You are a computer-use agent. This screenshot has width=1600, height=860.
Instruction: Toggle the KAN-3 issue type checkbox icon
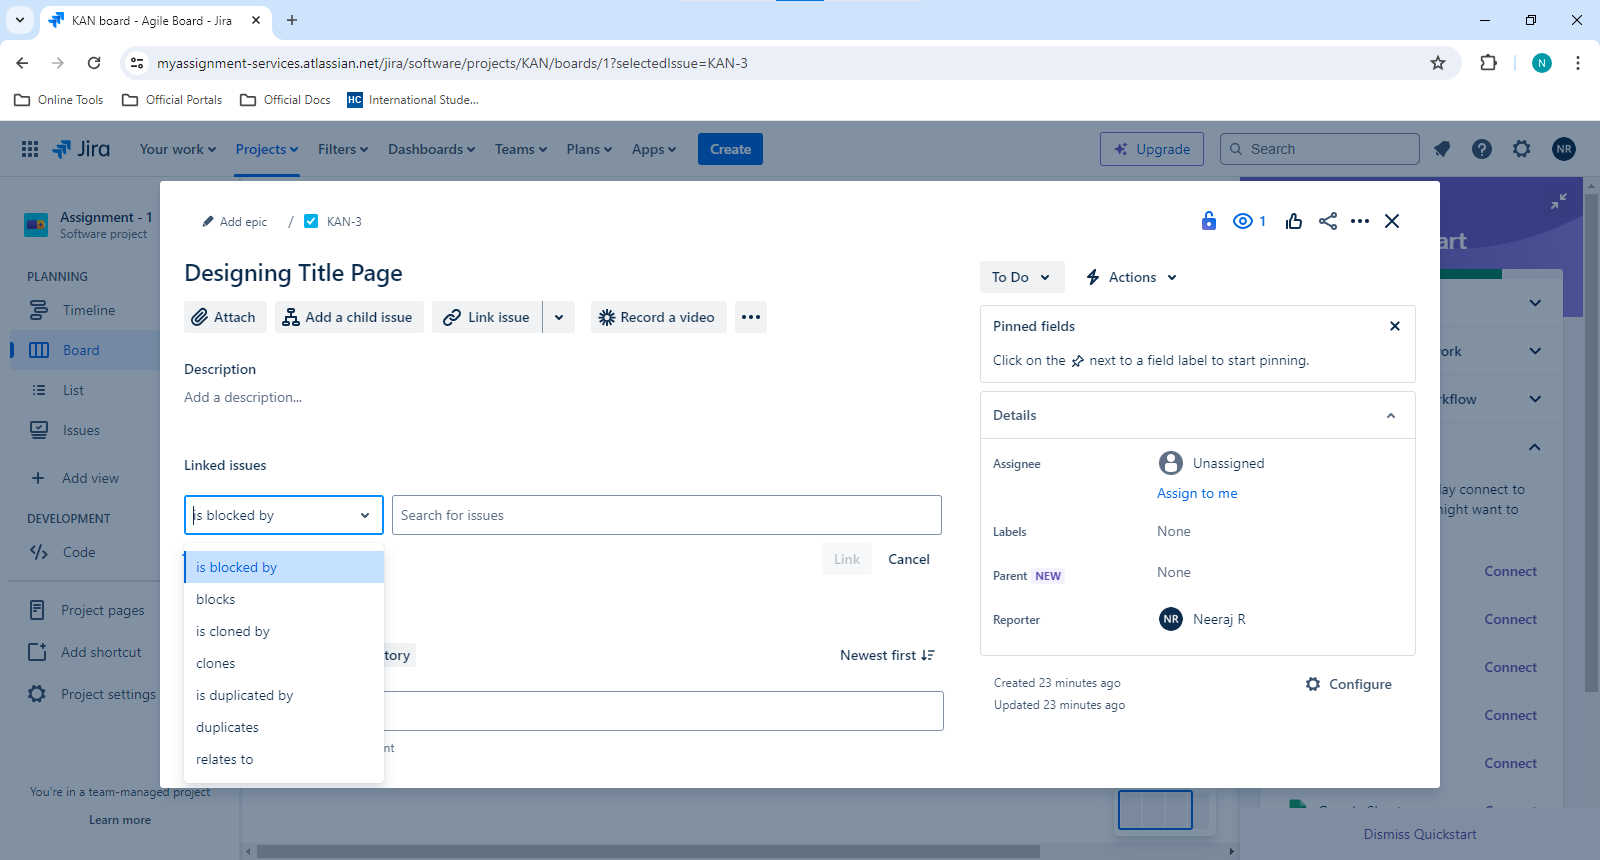311,221
